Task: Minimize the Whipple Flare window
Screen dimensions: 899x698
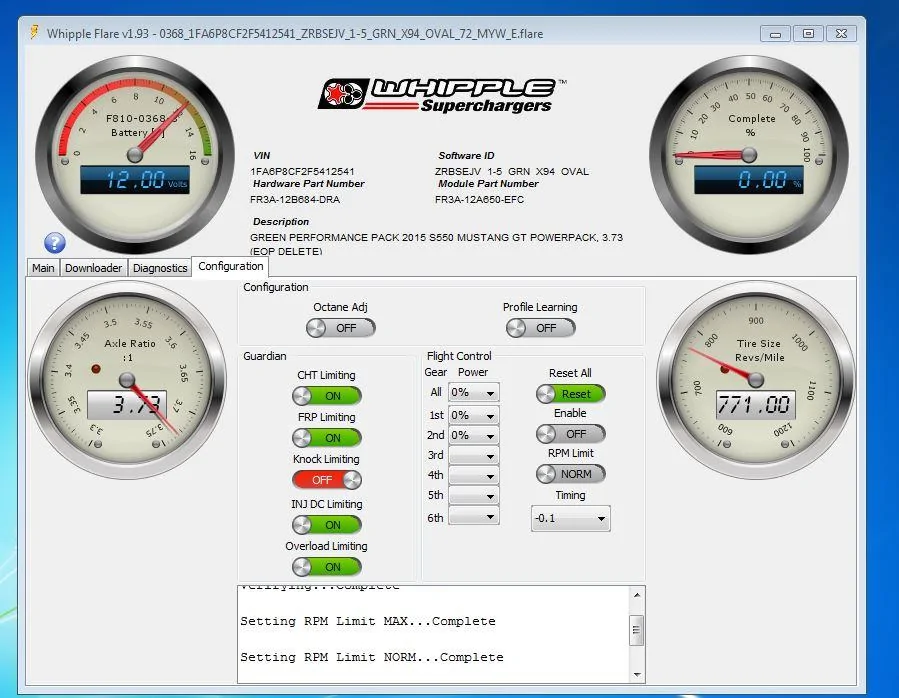Action: click(775, 34)
